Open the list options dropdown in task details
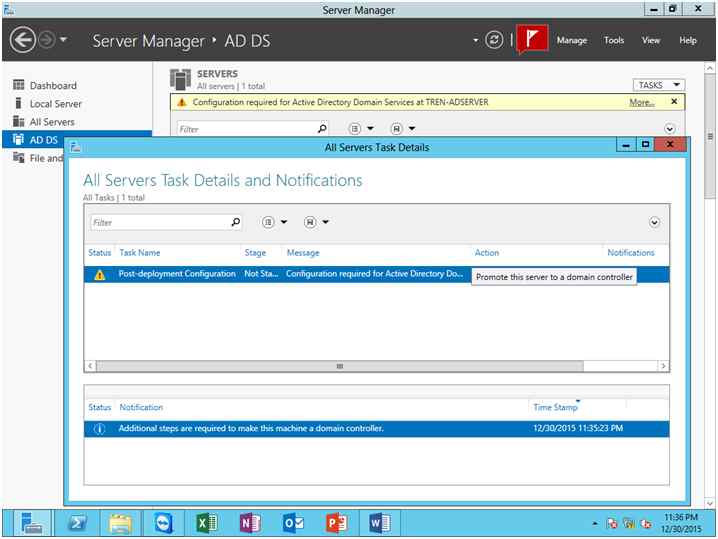Viewport: 718px width, 539px height. tap(274, 222)
